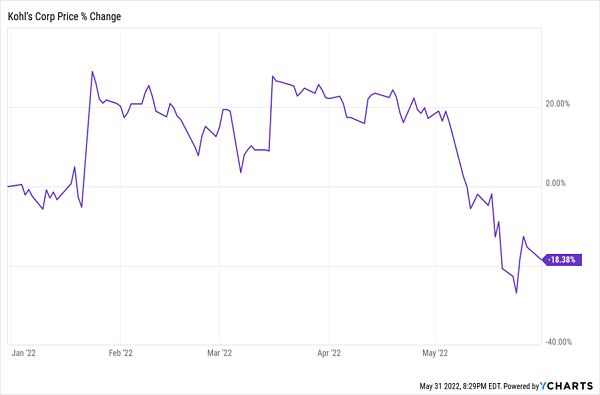Click the 0.00% y-axis label
The width and height of the screenshot is (600, 395).
tap(556, 183)
